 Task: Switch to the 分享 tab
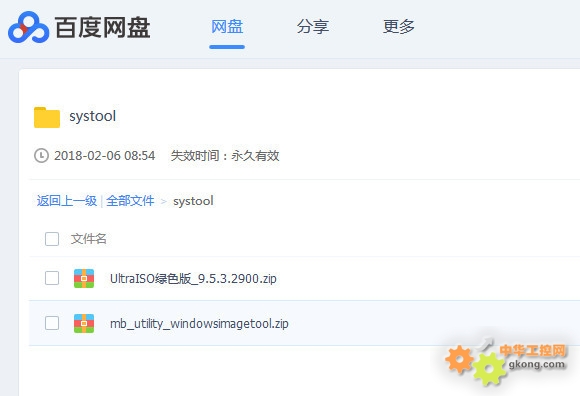click(x=313, y=27)
